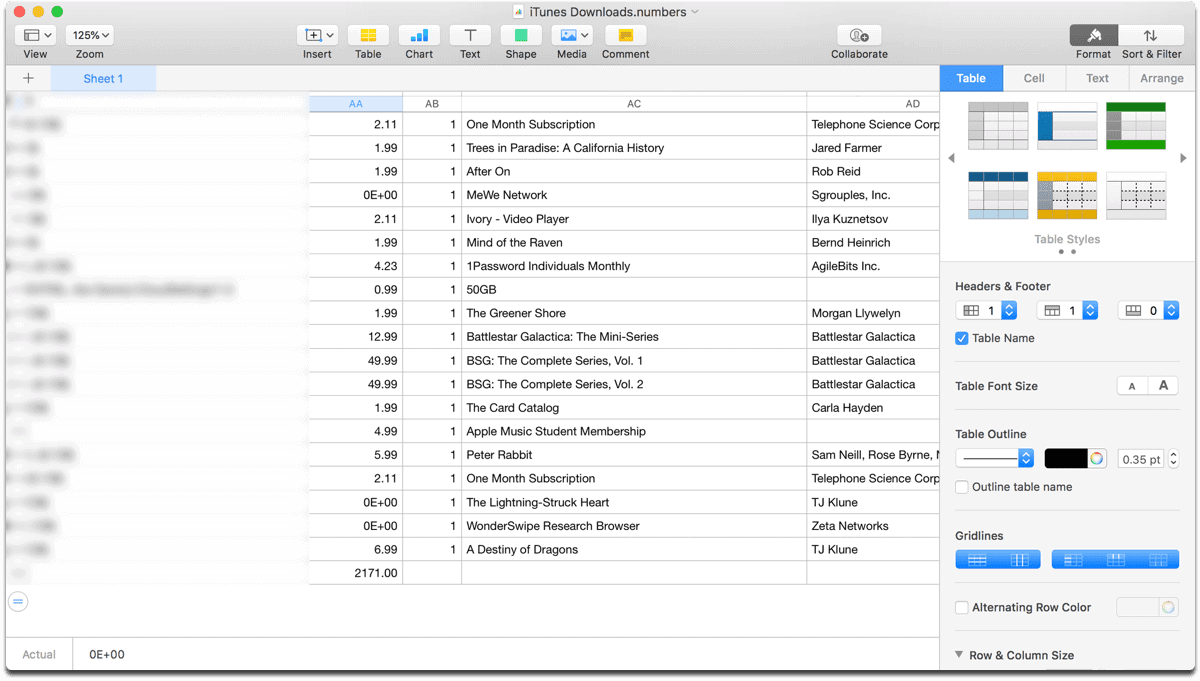Open the header columns count dropdown
Screen dimensions: 1200x681
986,311
